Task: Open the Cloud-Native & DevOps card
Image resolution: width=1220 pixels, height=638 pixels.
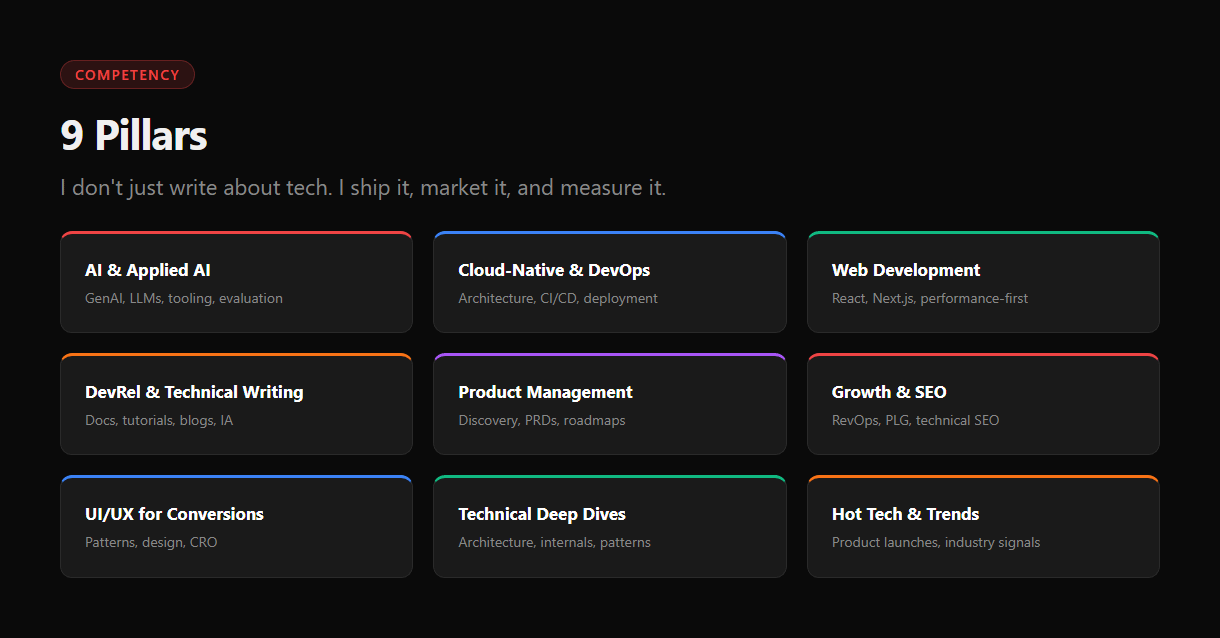Action: [x=610, y=282]
